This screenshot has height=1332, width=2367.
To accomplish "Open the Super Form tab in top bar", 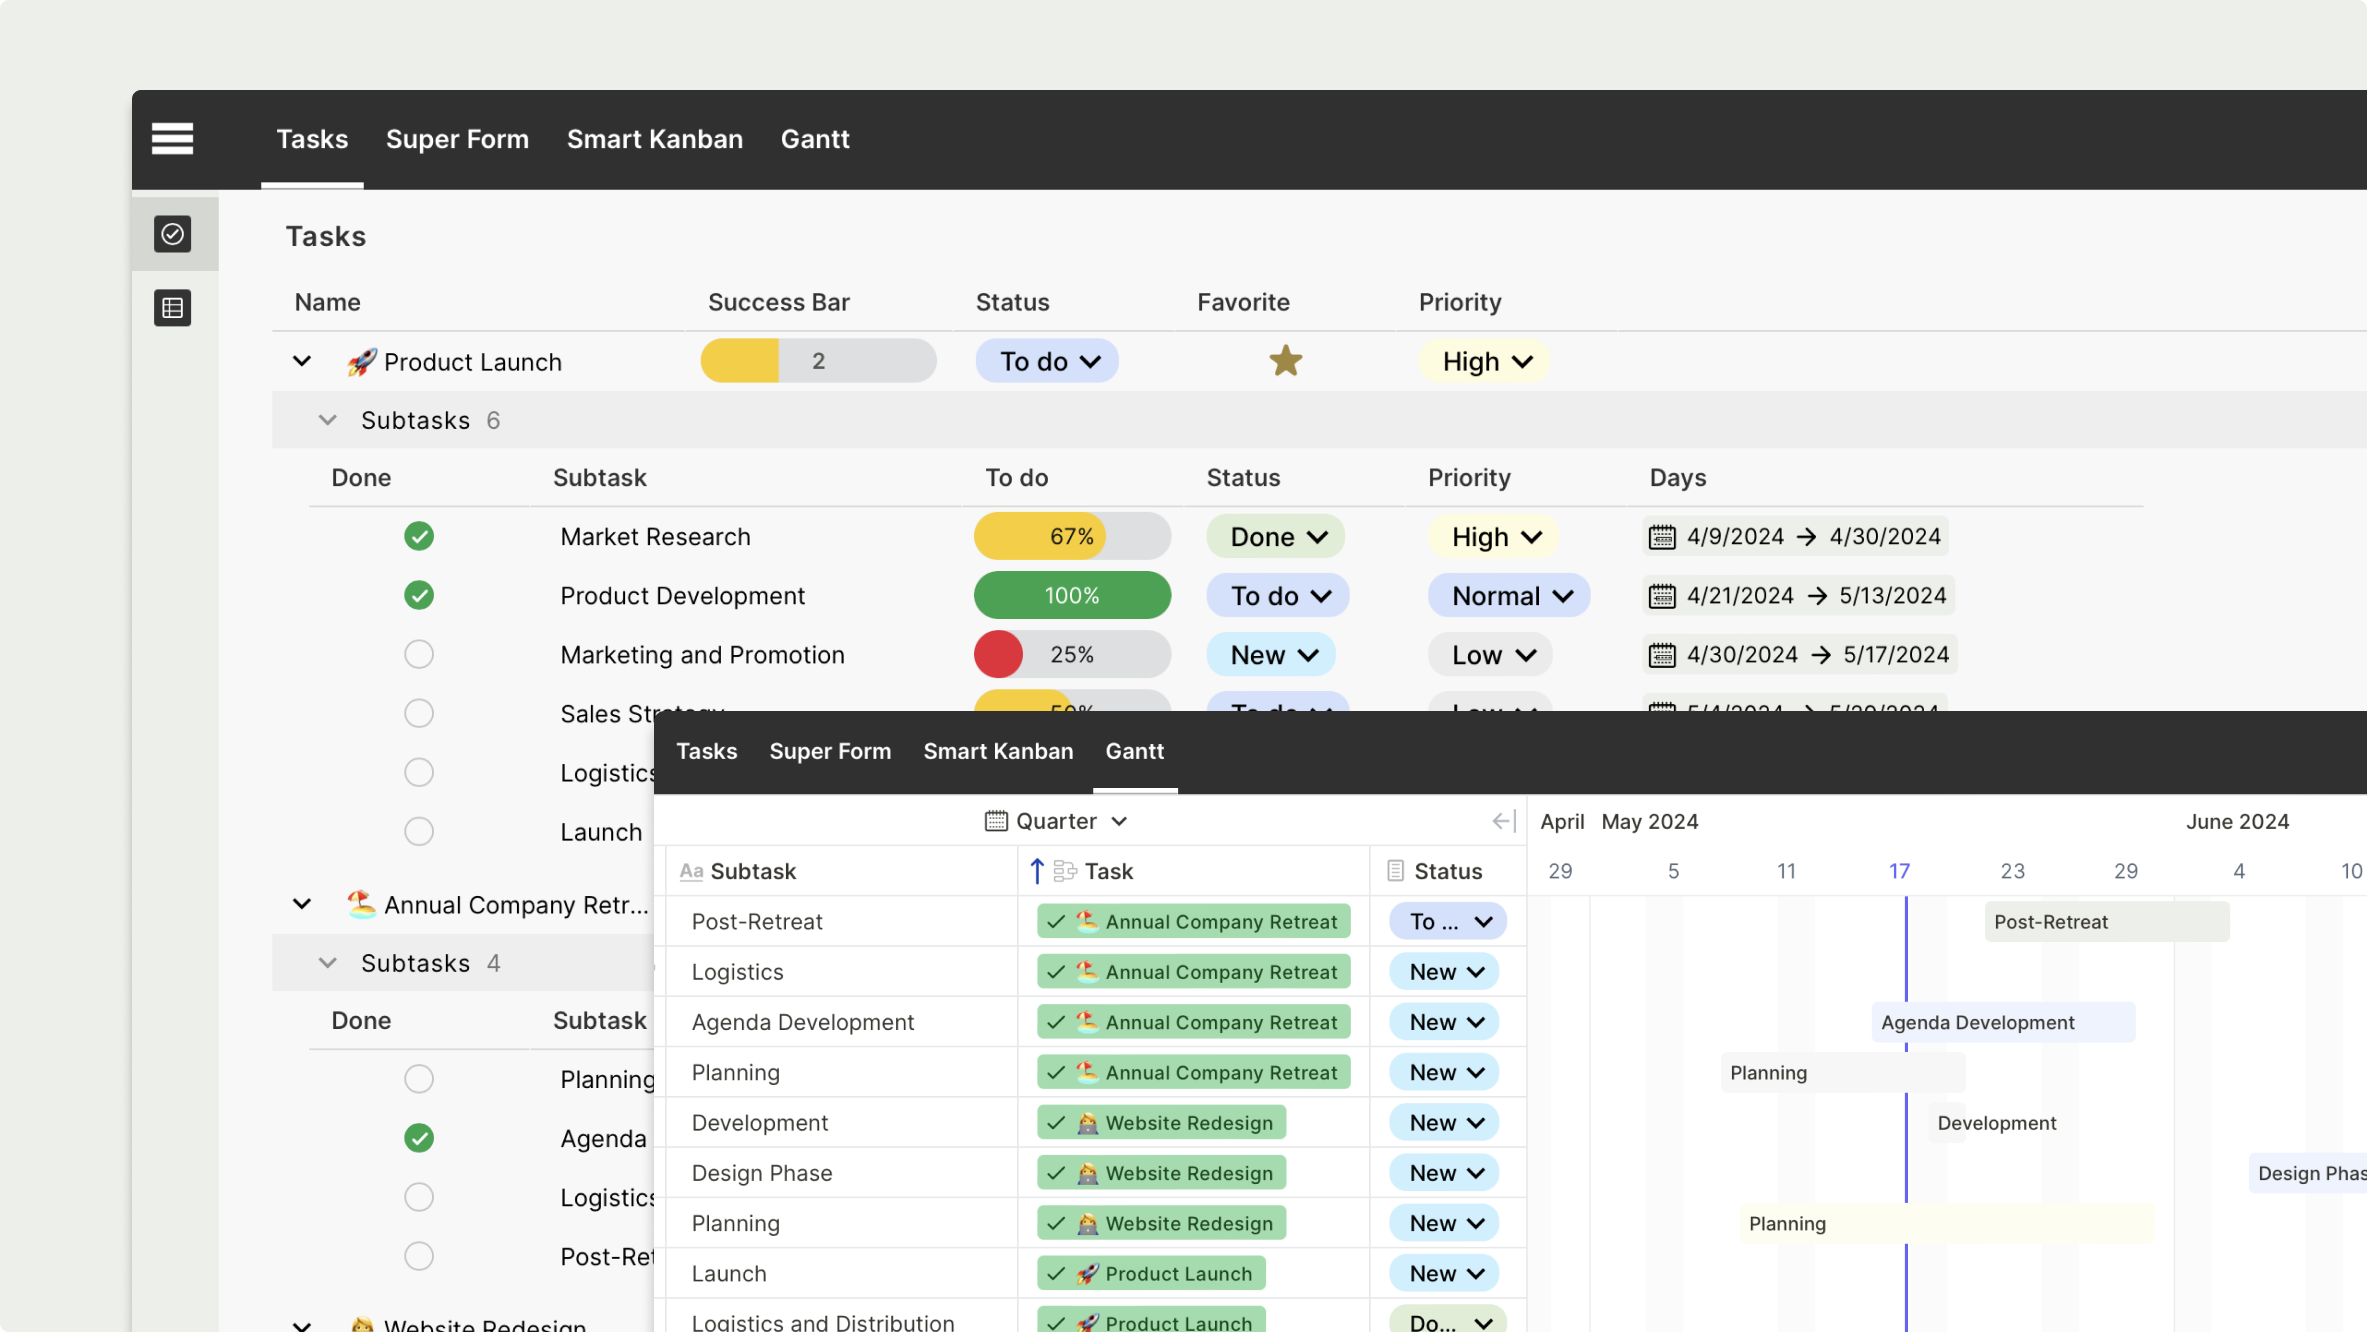I will [x=457, y=139].
